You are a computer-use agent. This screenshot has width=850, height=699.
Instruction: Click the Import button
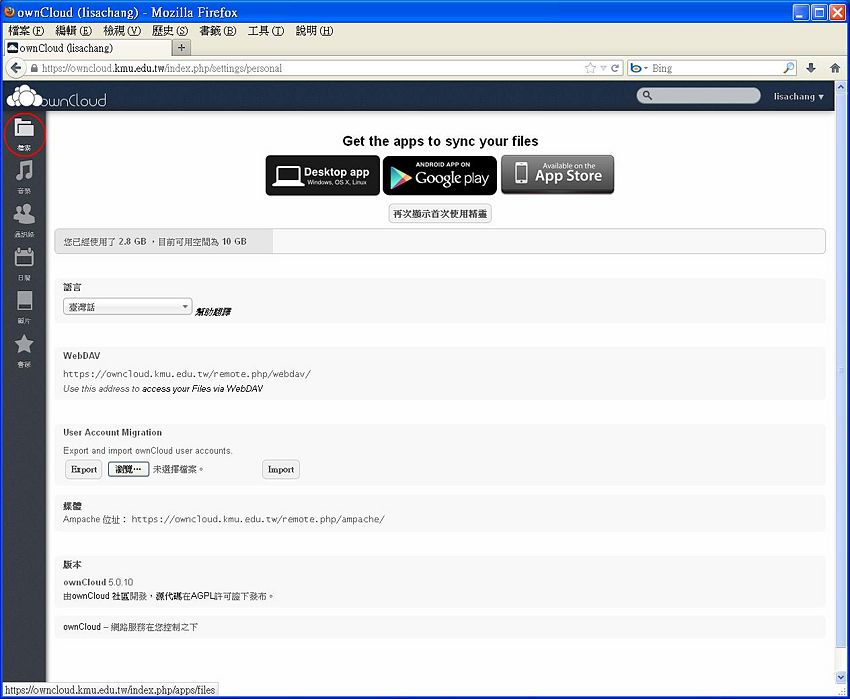[281, 469]
